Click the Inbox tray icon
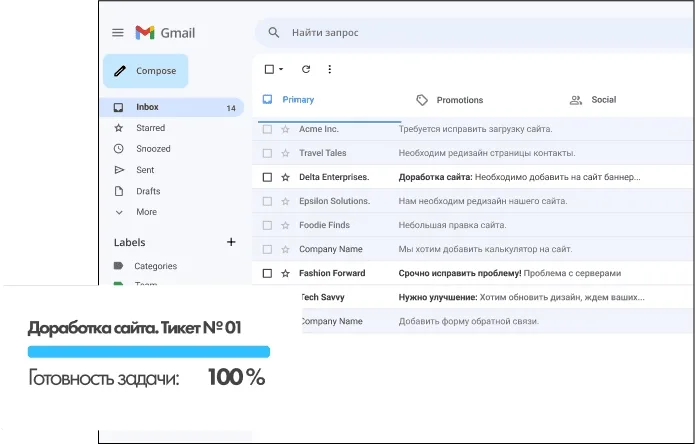This screenshot has height=444, width=695. pyautogui.click(x=118, y=107)
